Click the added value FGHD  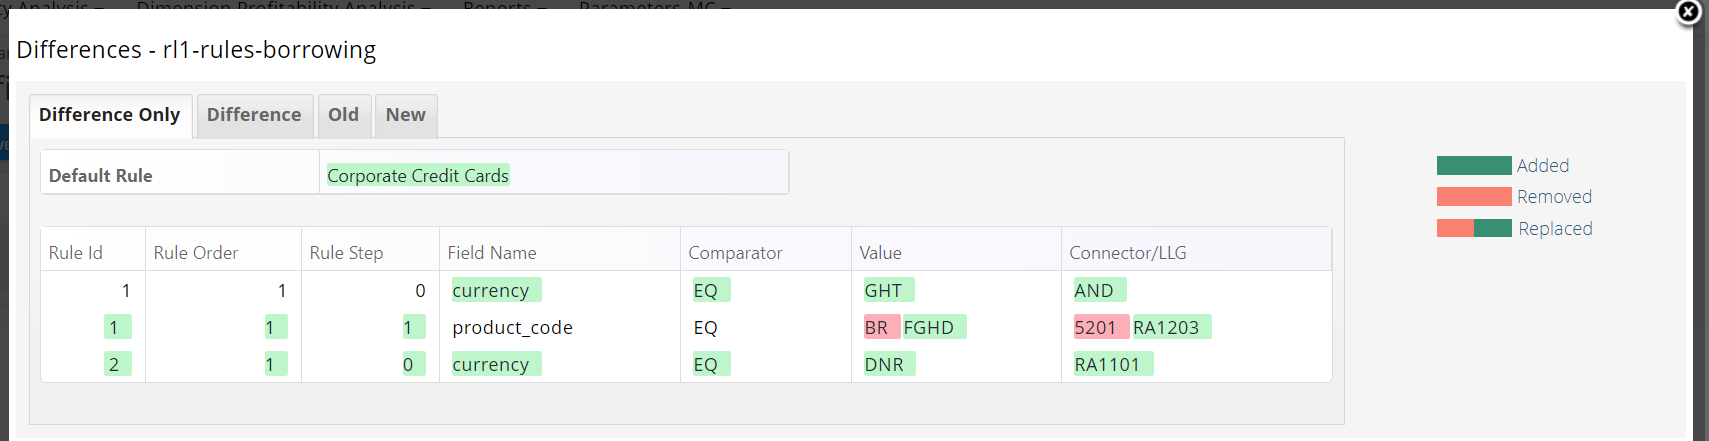pos(933,327)
